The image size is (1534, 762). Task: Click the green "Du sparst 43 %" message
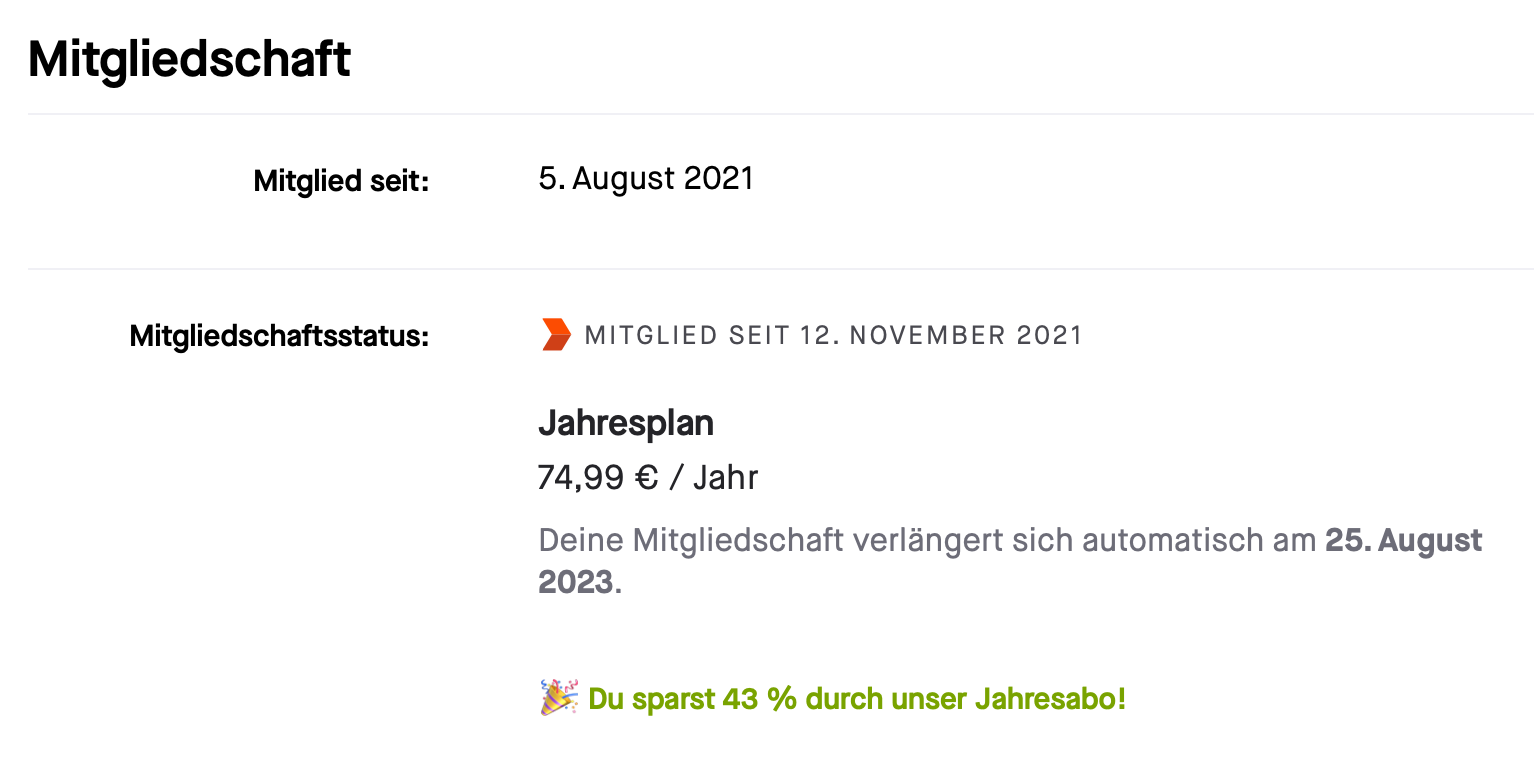point(856,698)
